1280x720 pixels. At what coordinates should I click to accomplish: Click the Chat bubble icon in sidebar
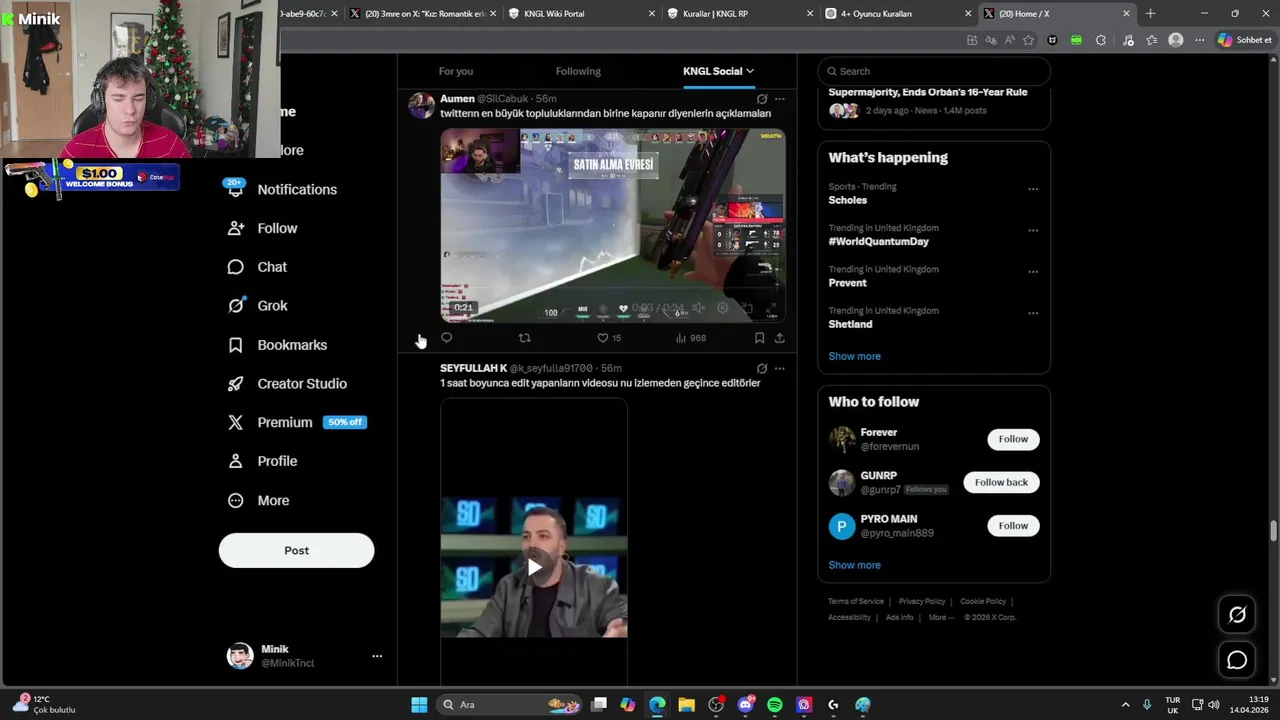point(235,267)
